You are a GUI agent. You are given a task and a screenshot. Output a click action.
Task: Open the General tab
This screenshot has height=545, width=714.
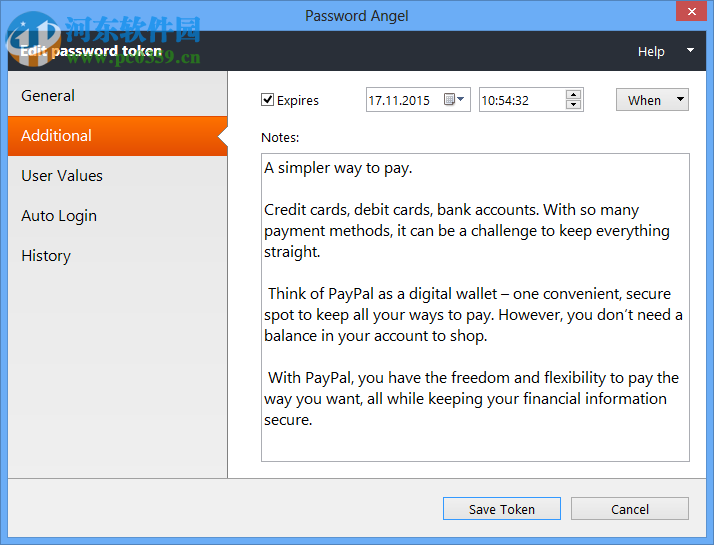(117, 96)
